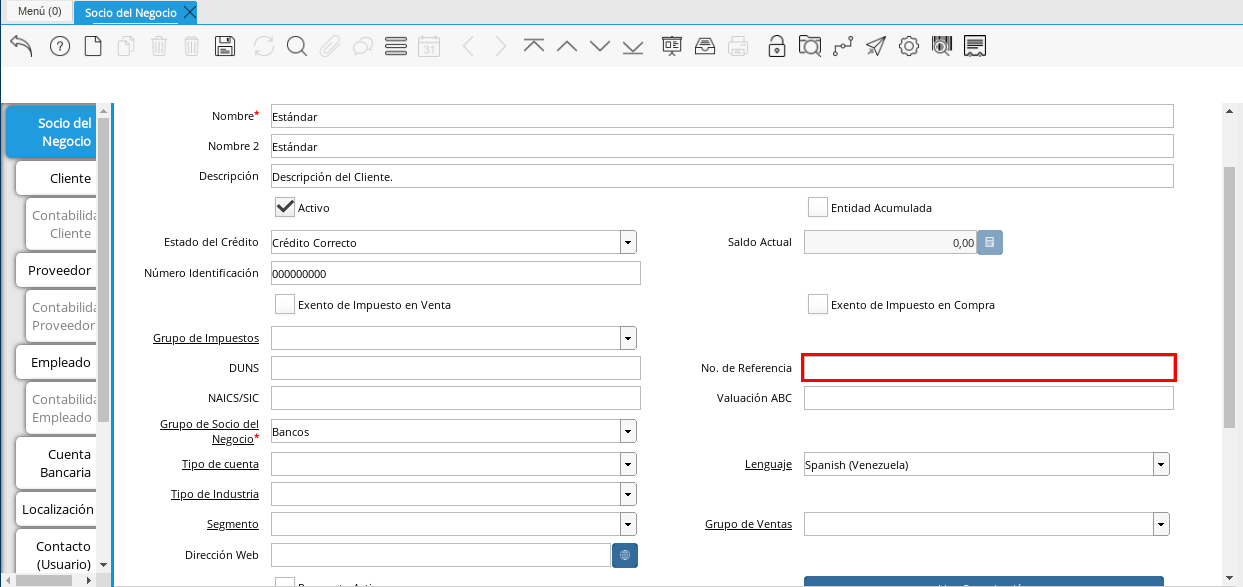Enable the Entidad Acumulada checkbox
The image size is (1243, 587).
818,207
